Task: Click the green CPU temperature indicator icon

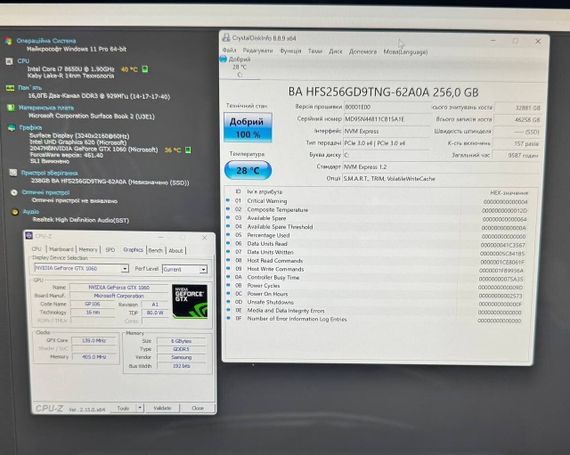Action: (x=145, y=69)
